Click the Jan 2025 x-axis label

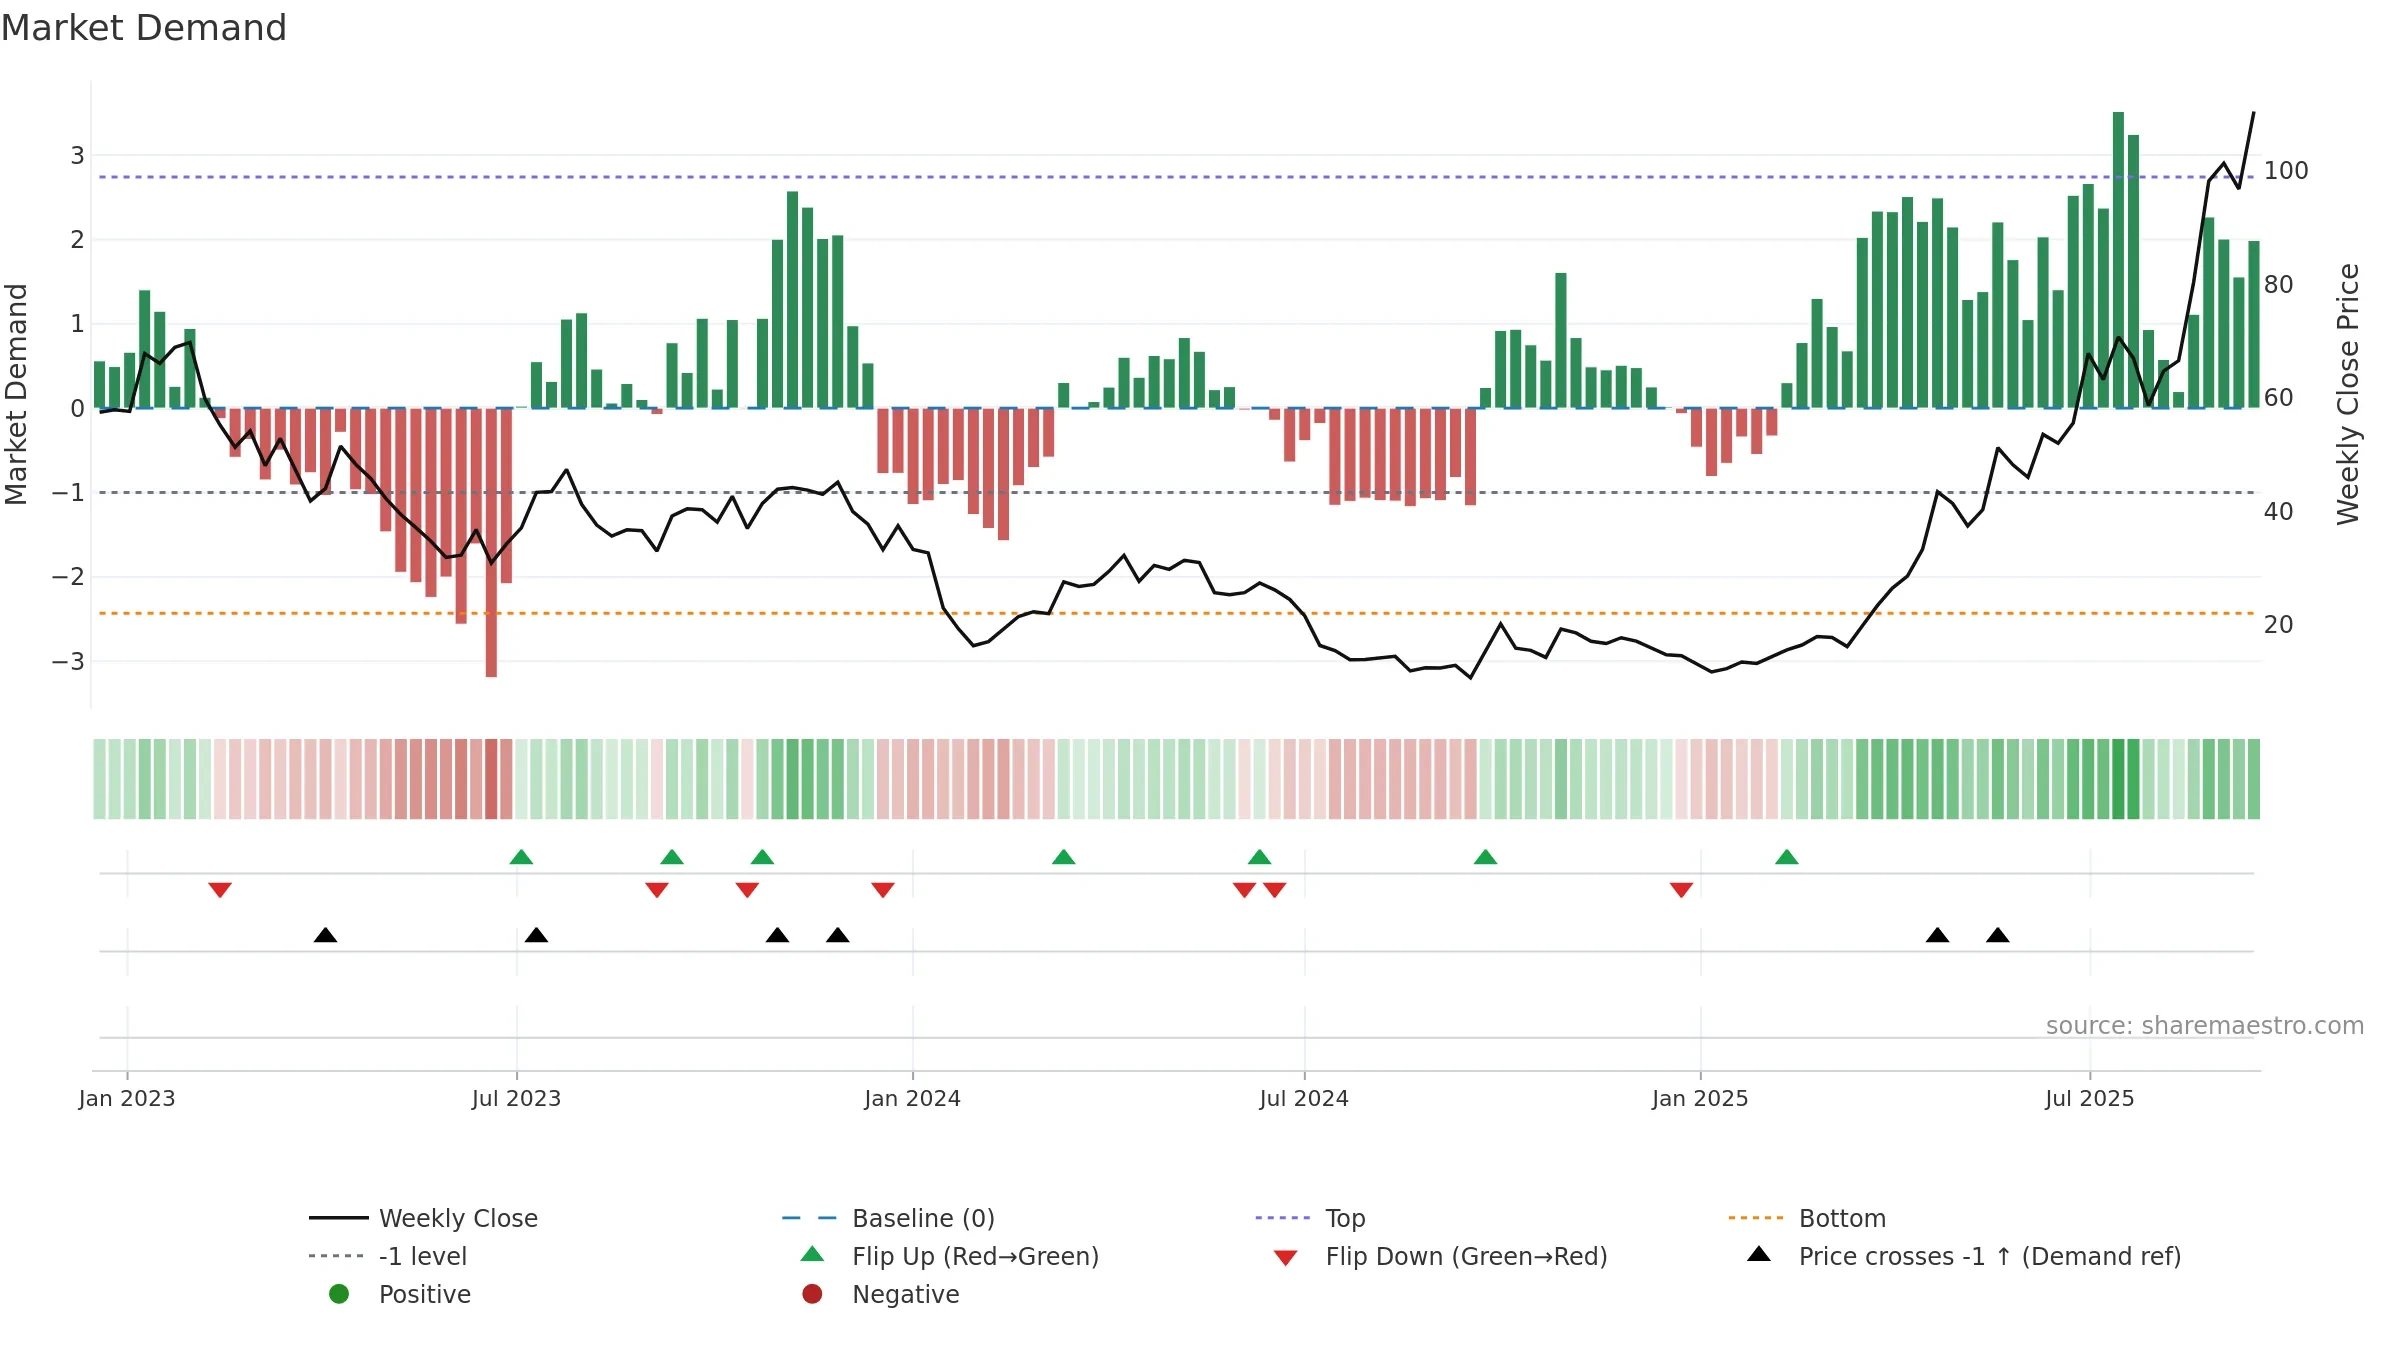(x=1700, y=1098)
